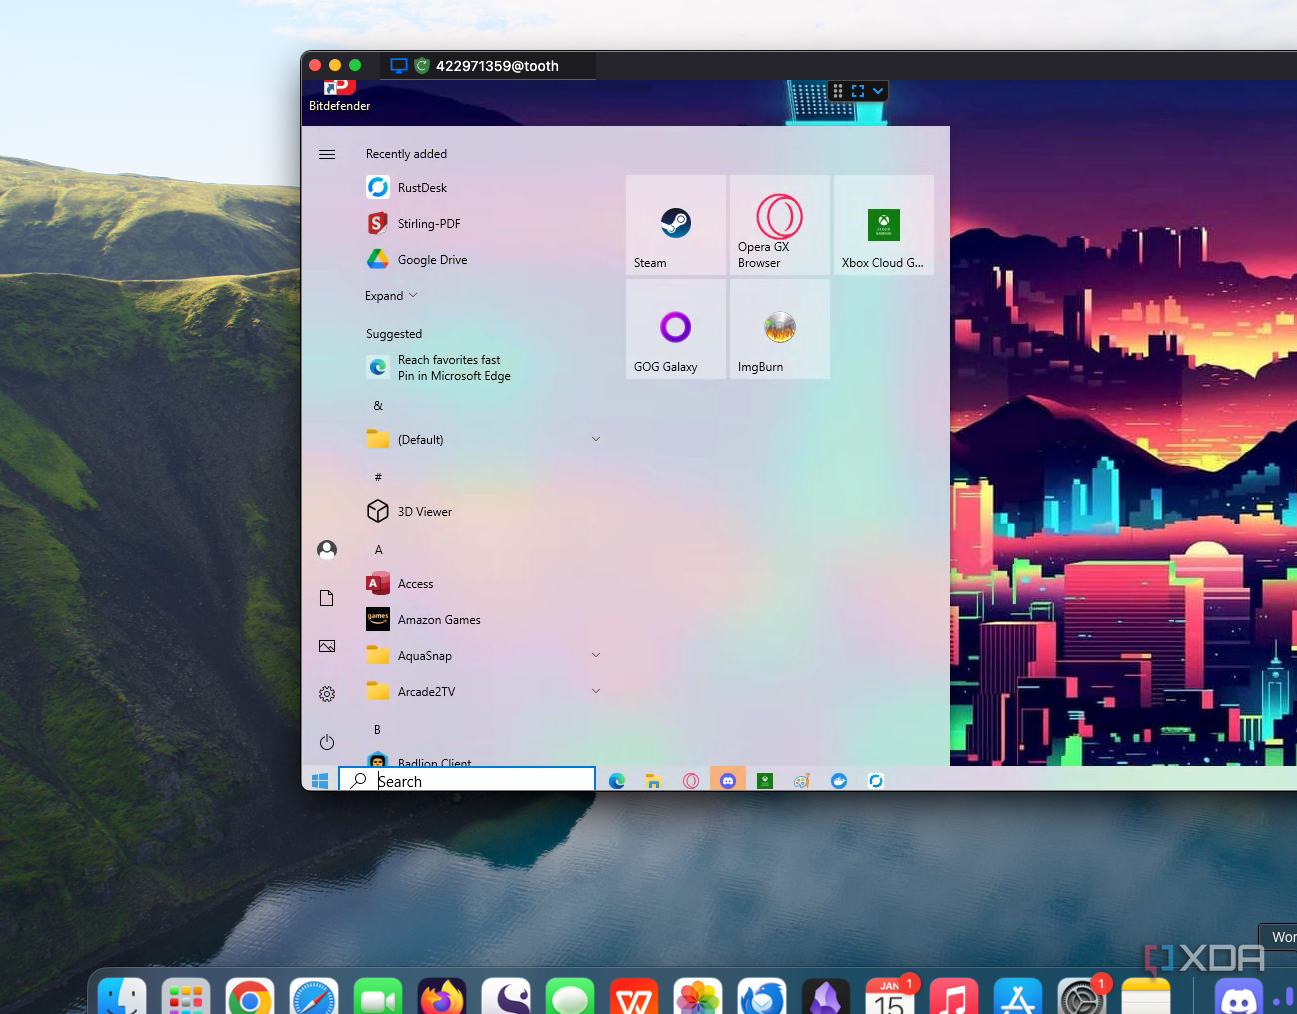Open the user account icon in Start
The width and height of the screenshot is (1297, 1014).
coord(327,550)
